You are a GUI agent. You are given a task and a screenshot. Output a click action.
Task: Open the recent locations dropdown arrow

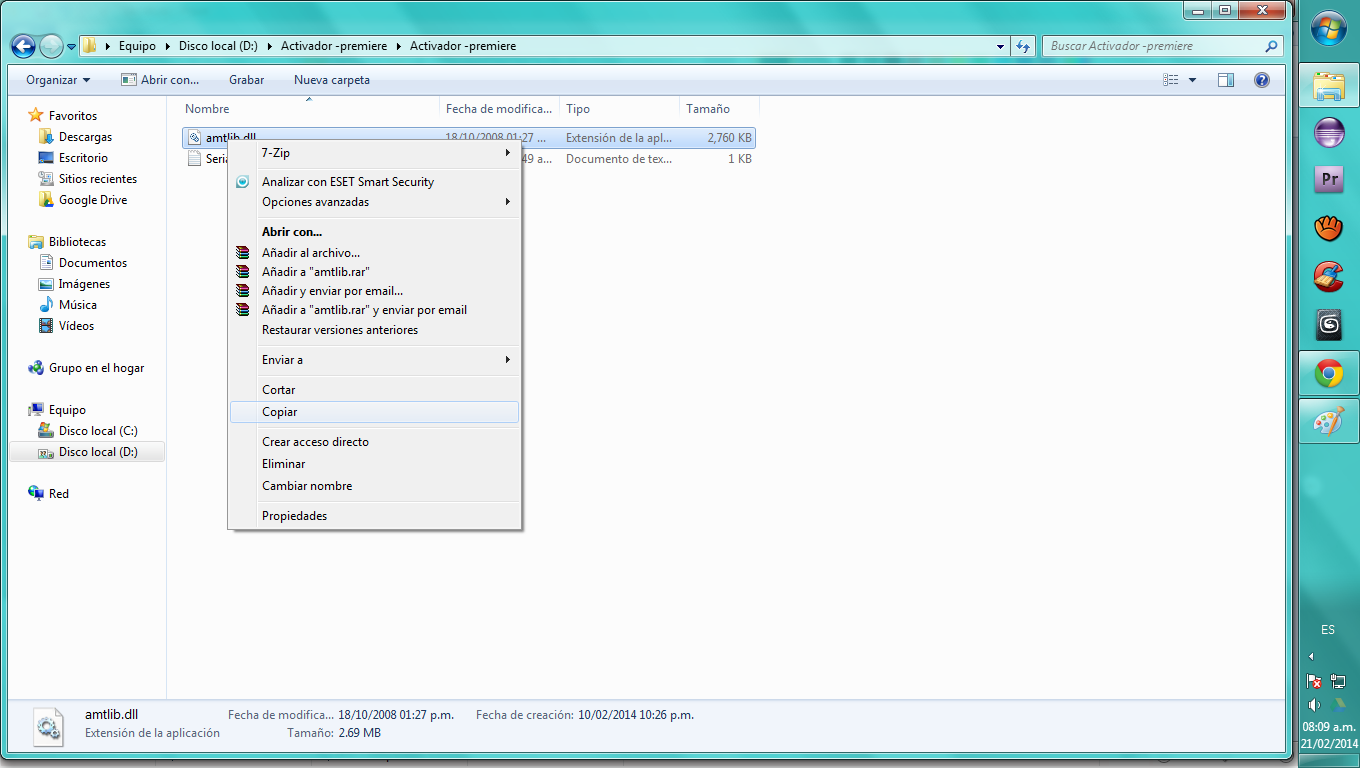tap(71, 47)
